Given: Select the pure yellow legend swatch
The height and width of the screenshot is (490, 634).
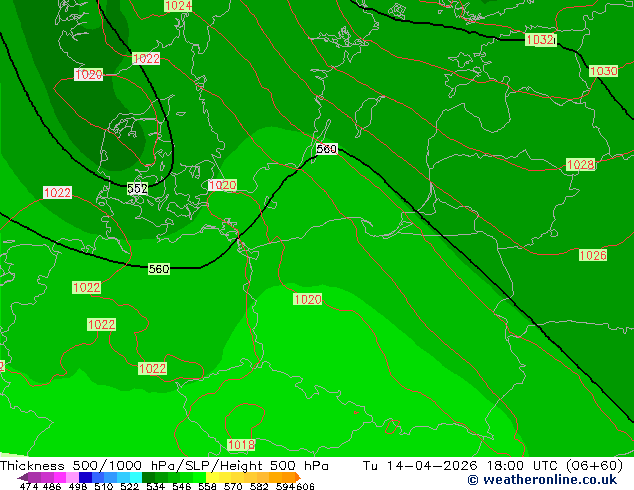Looking at the screenshot, I should coord(212,477).
